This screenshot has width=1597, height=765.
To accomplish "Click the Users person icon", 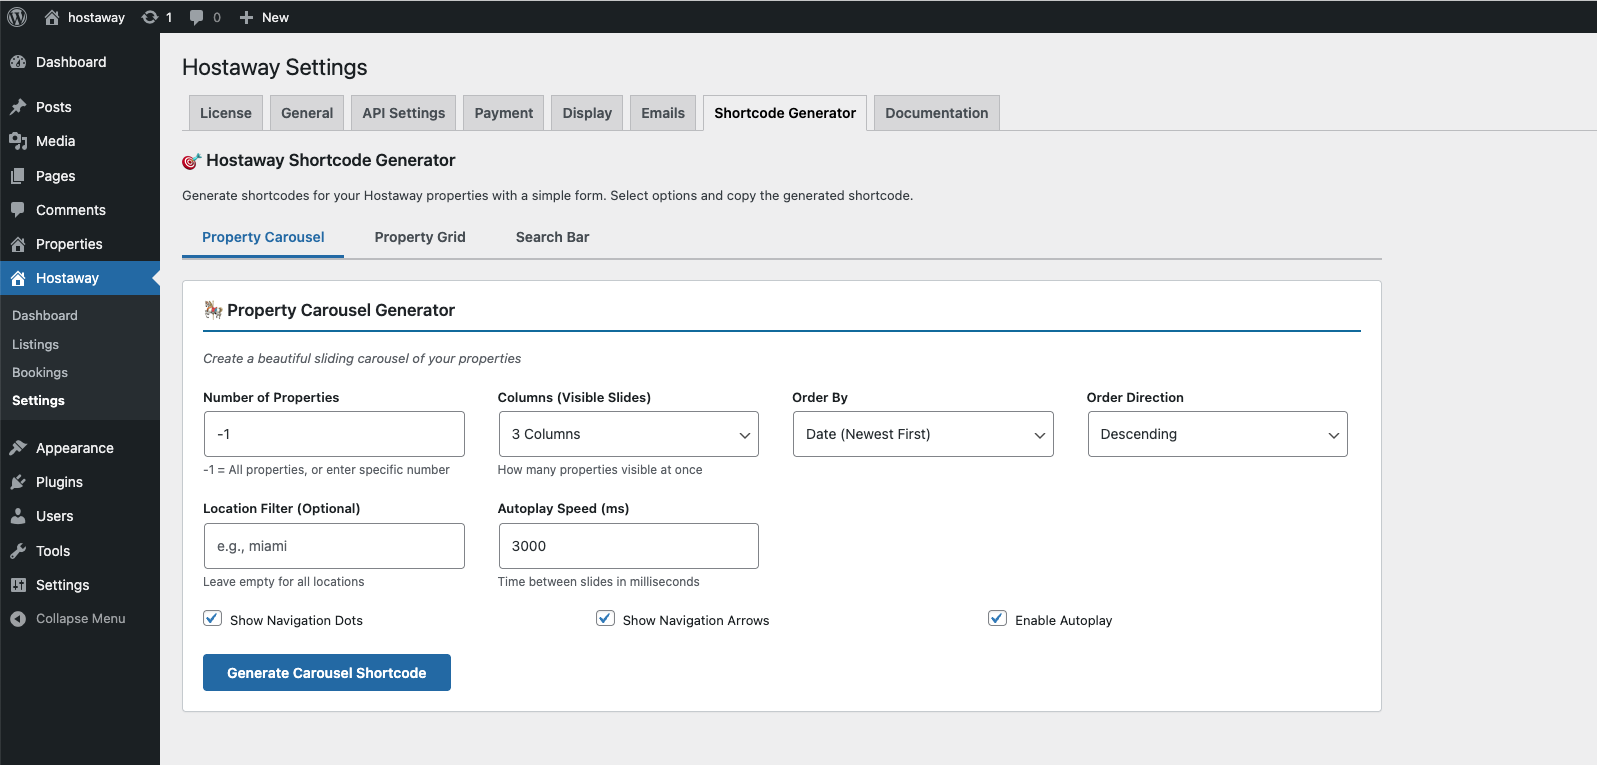I will (18, 516).
